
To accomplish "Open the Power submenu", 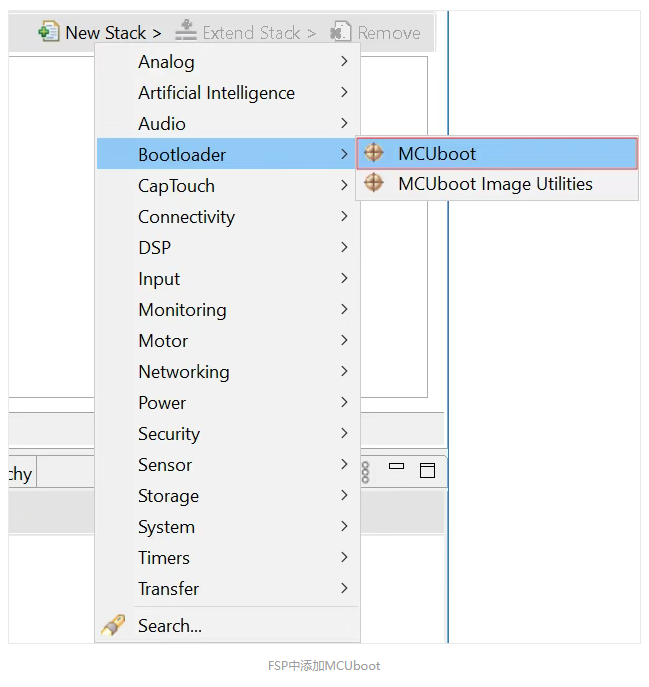I will (228, 403).
